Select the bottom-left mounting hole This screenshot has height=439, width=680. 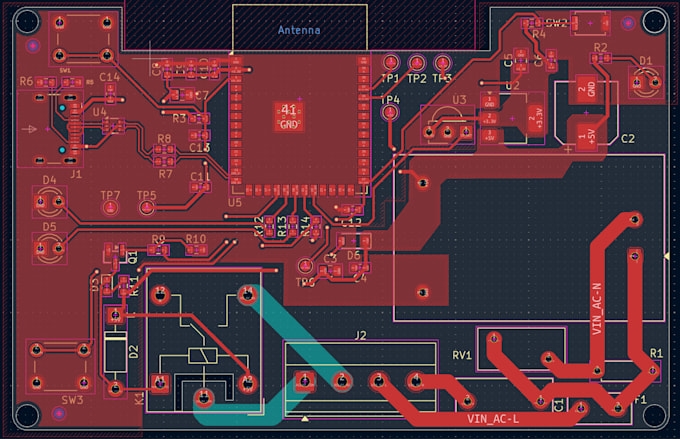click(26, 416)
